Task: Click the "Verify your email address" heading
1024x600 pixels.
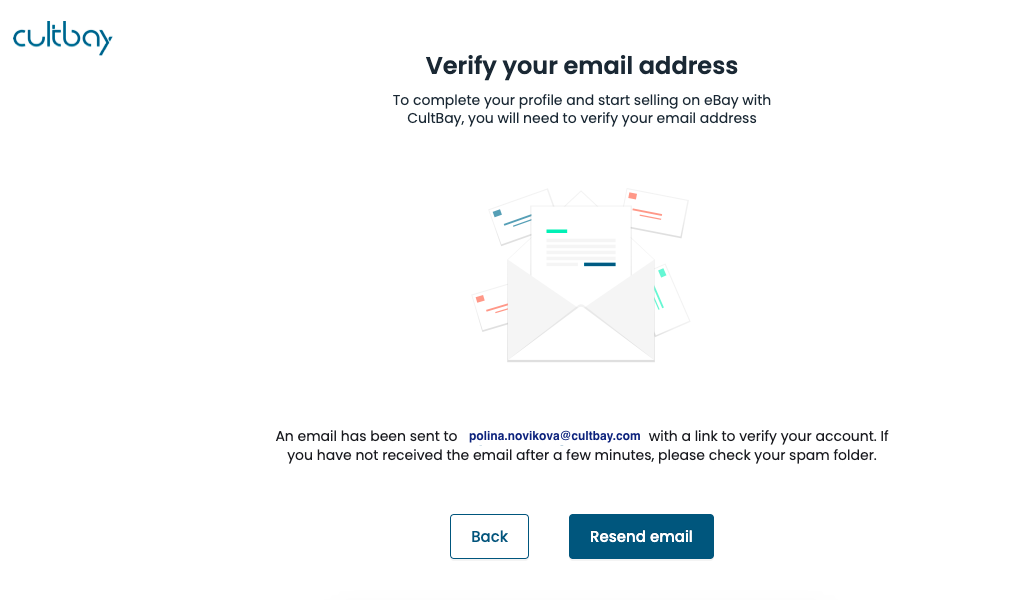Action: click(581, 66)
